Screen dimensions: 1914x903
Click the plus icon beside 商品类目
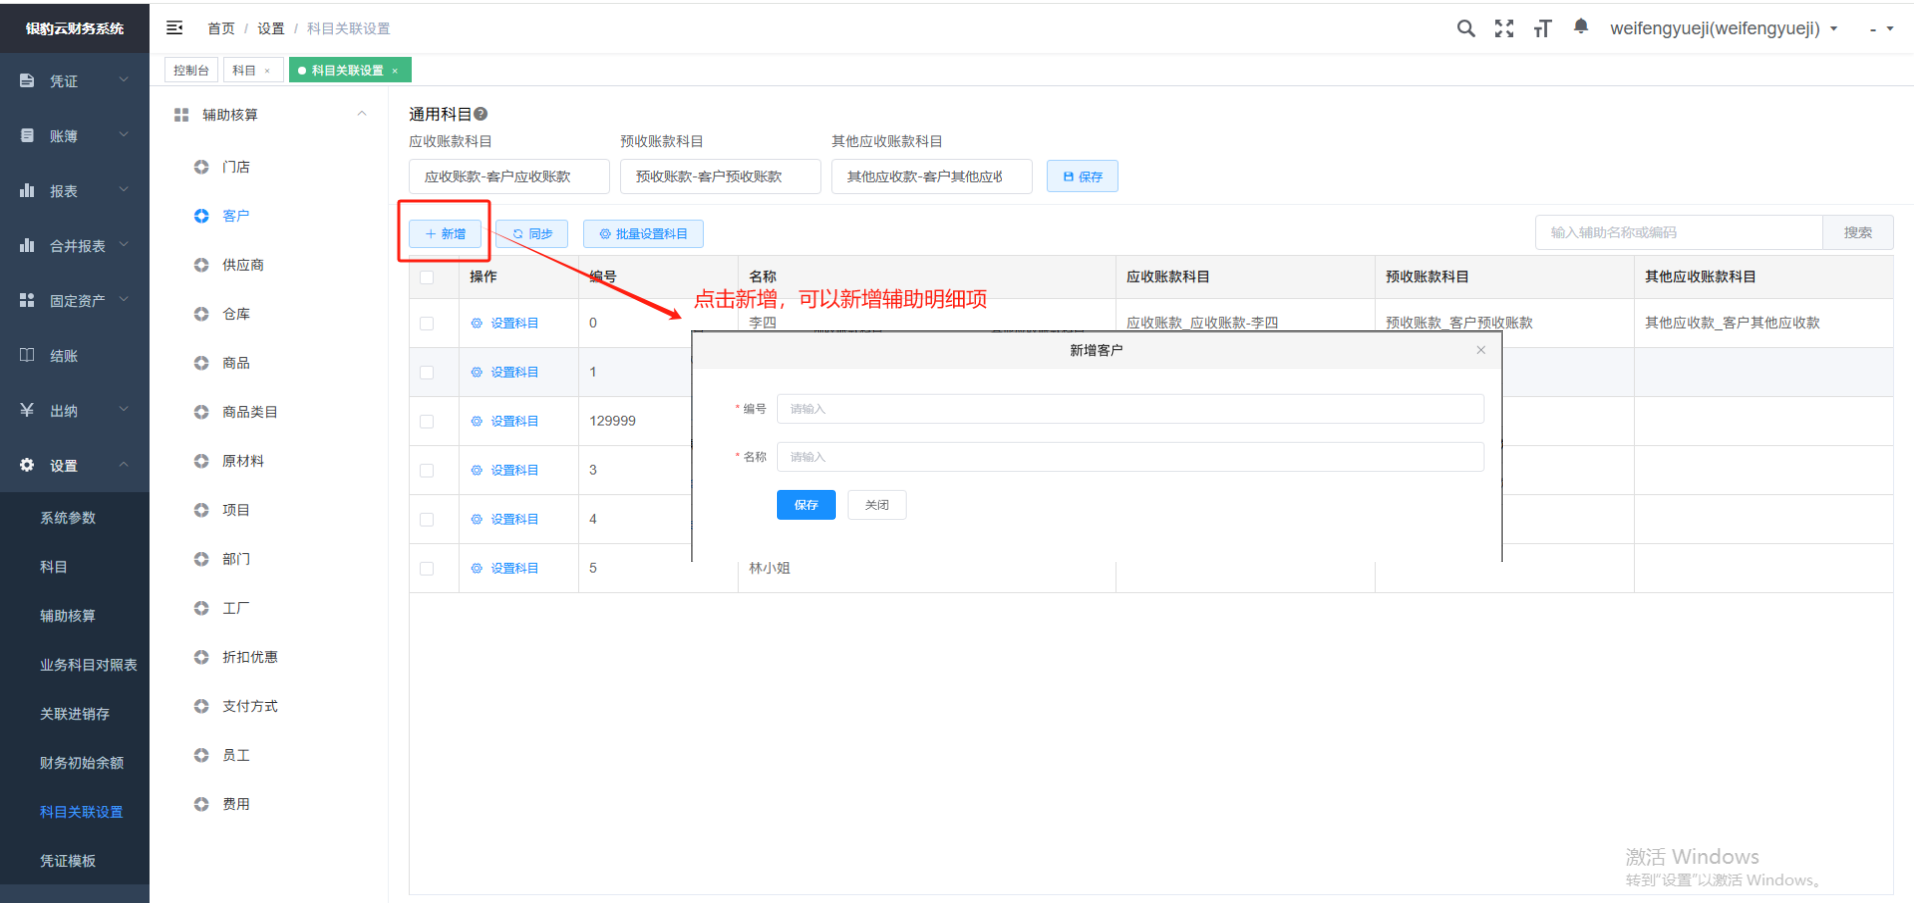pyautogui.click(x=201, y=412)
